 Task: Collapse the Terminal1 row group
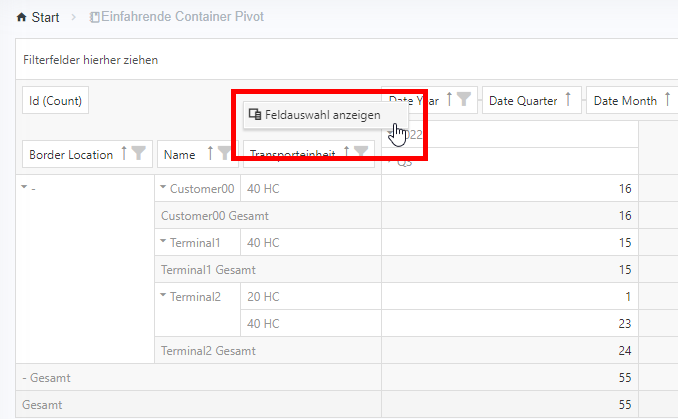tap(164, 242)
